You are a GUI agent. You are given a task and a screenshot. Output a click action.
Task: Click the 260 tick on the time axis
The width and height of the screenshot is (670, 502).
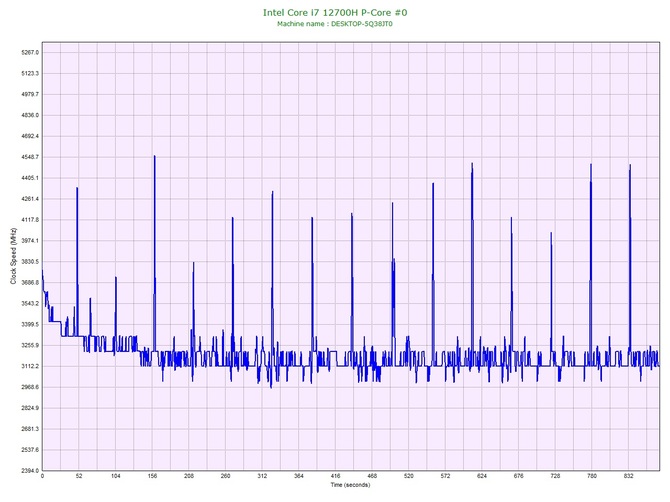(225, 476)
